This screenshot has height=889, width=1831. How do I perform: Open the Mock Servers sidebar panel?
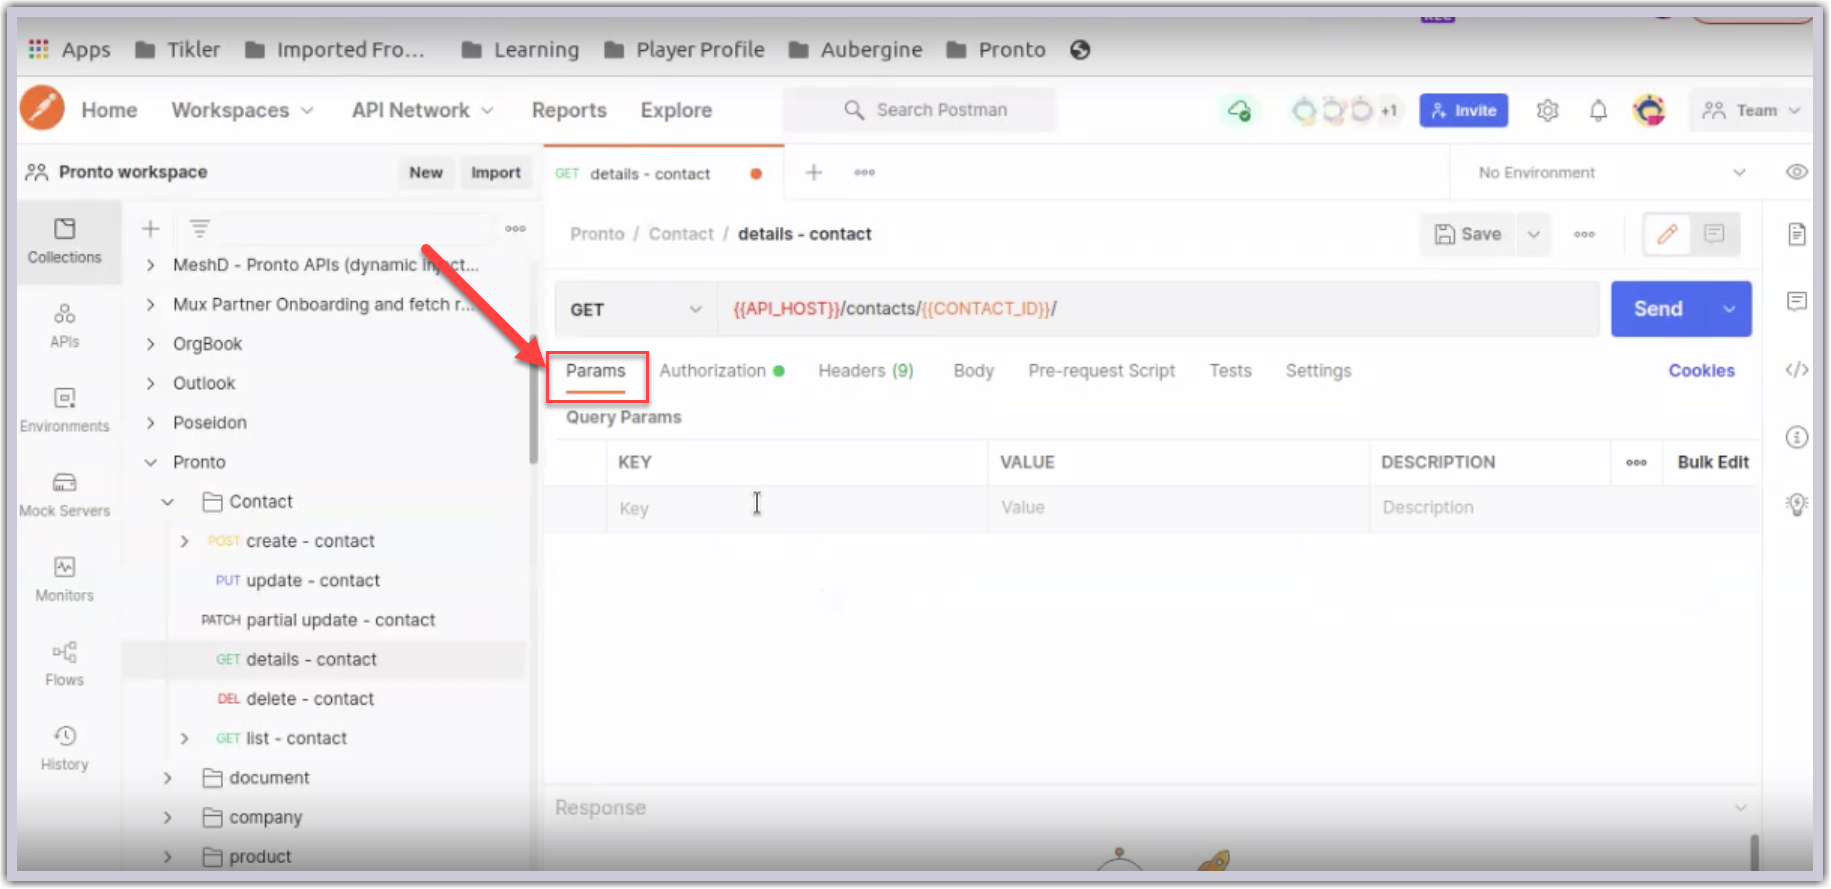coord(64,495)
